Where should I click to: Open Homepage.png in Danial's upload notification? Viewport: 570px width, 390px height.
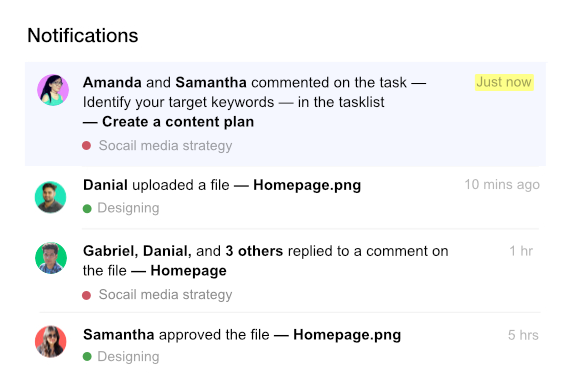click(x=307, y=185)
